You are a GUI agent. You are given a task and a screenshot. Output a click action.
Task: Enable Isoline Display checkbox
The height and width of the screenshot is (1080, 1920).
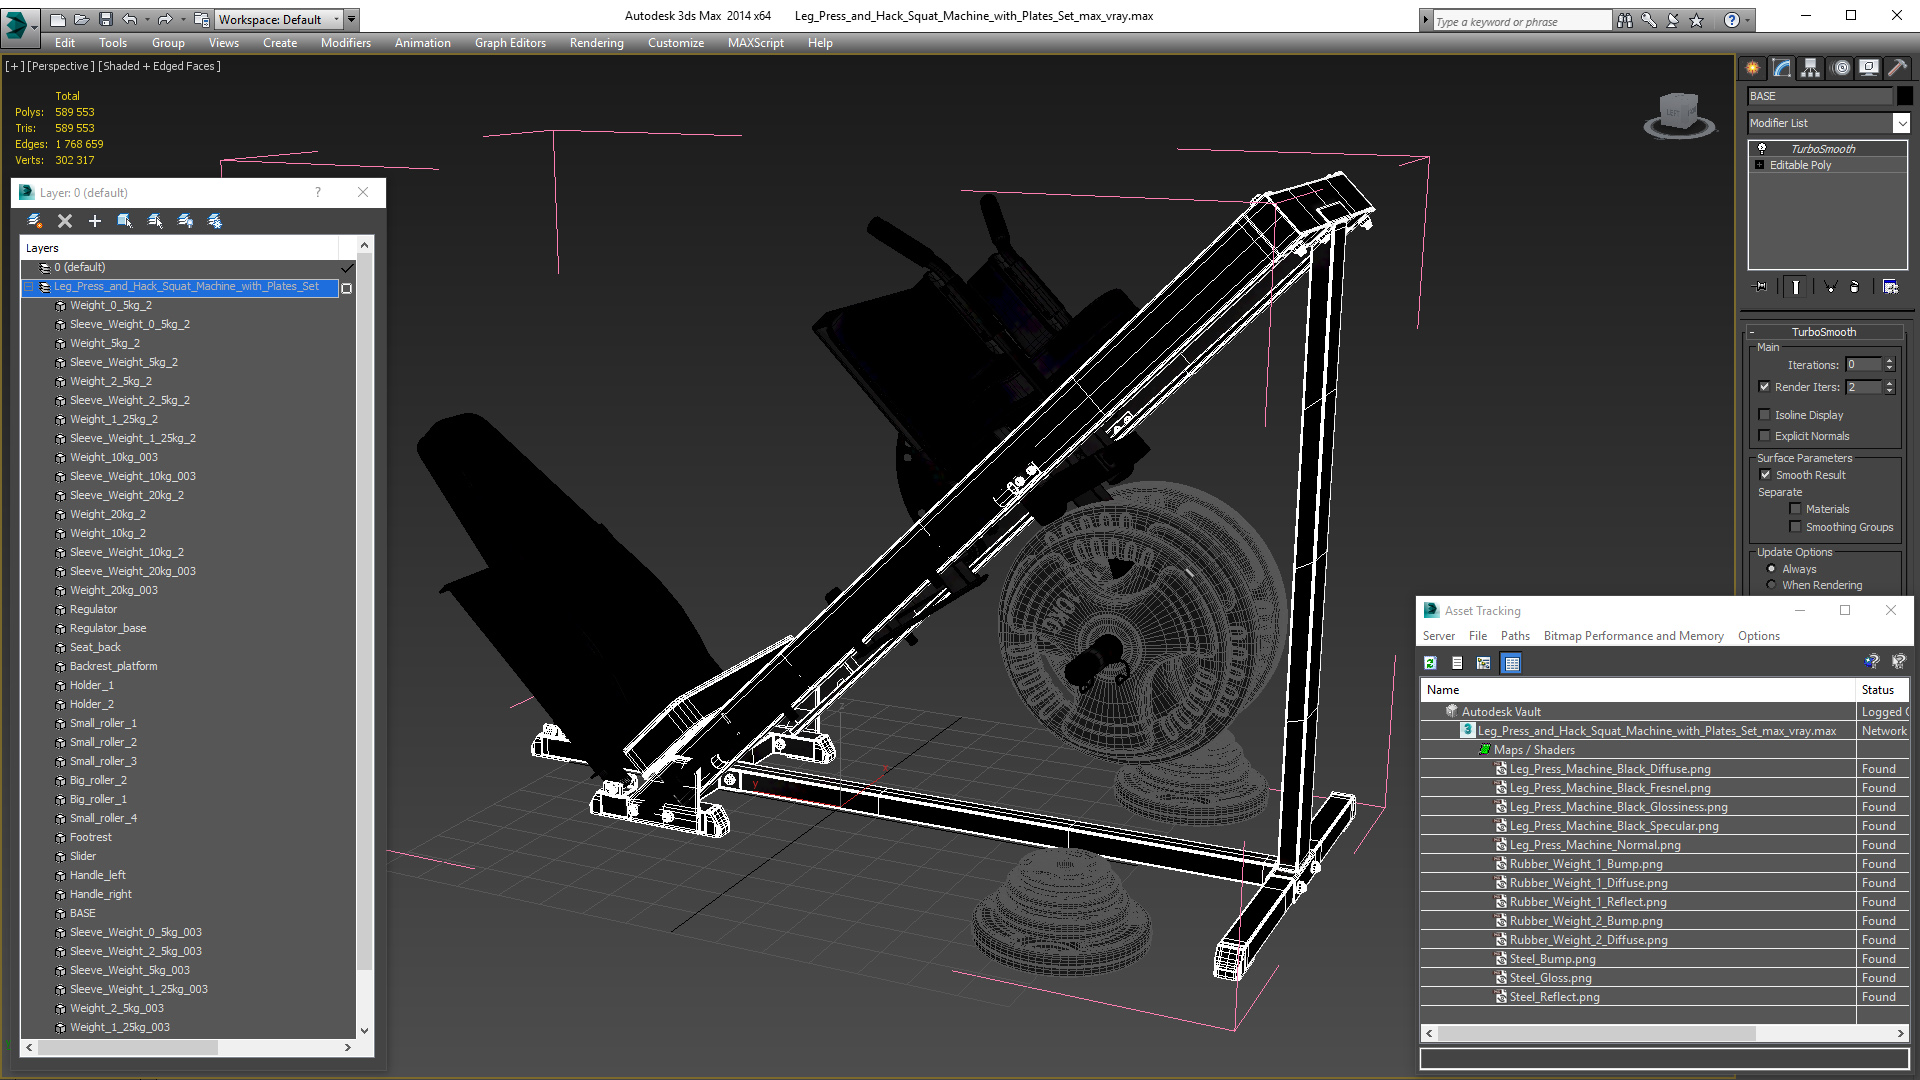click(x=1765, y=415)
